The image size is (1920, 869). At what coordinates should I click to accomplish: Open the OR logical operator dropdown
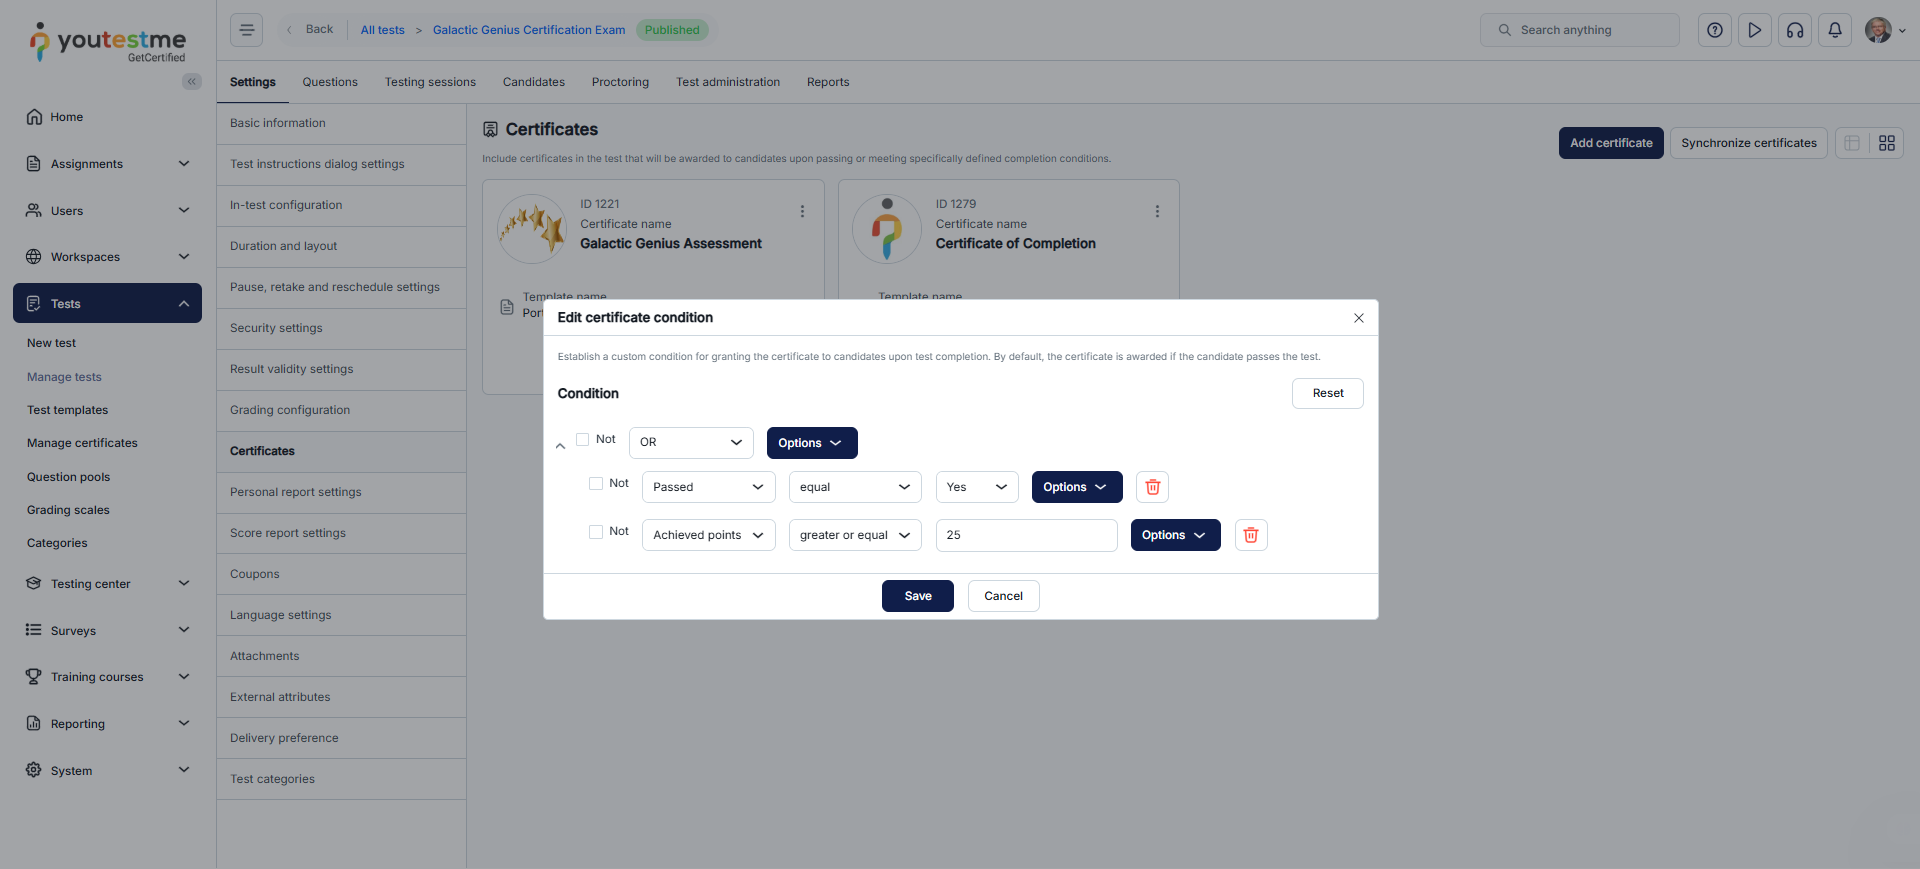pos(691,442)
